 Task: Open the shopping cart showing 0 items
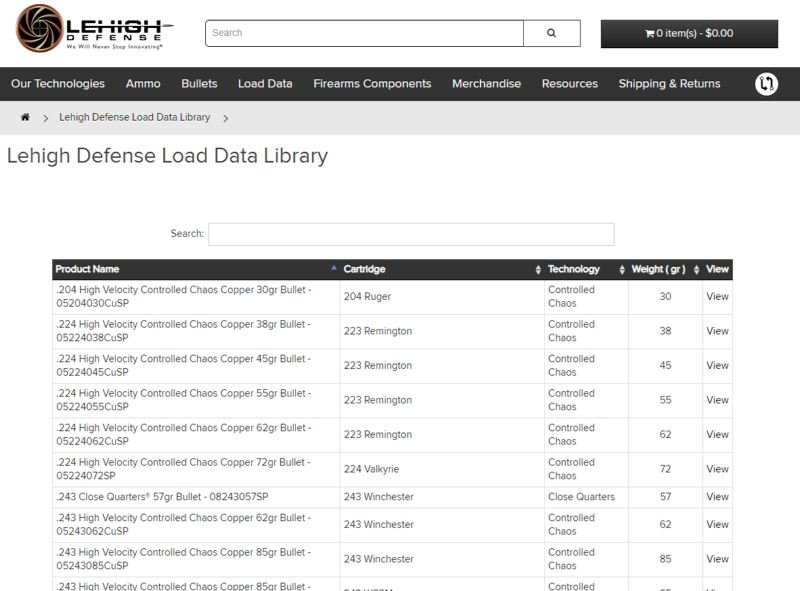pos(689,33)
